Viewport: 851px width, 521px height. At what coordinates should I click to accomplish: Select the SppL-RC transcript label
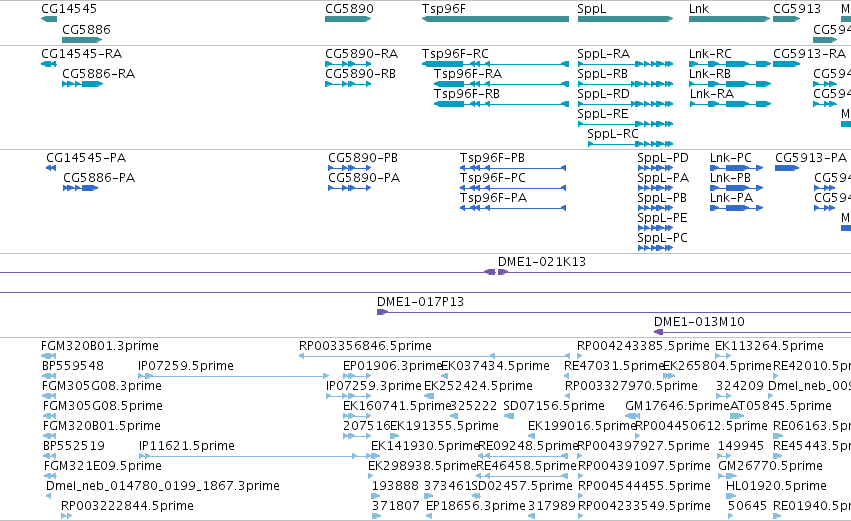coord(613,134)
